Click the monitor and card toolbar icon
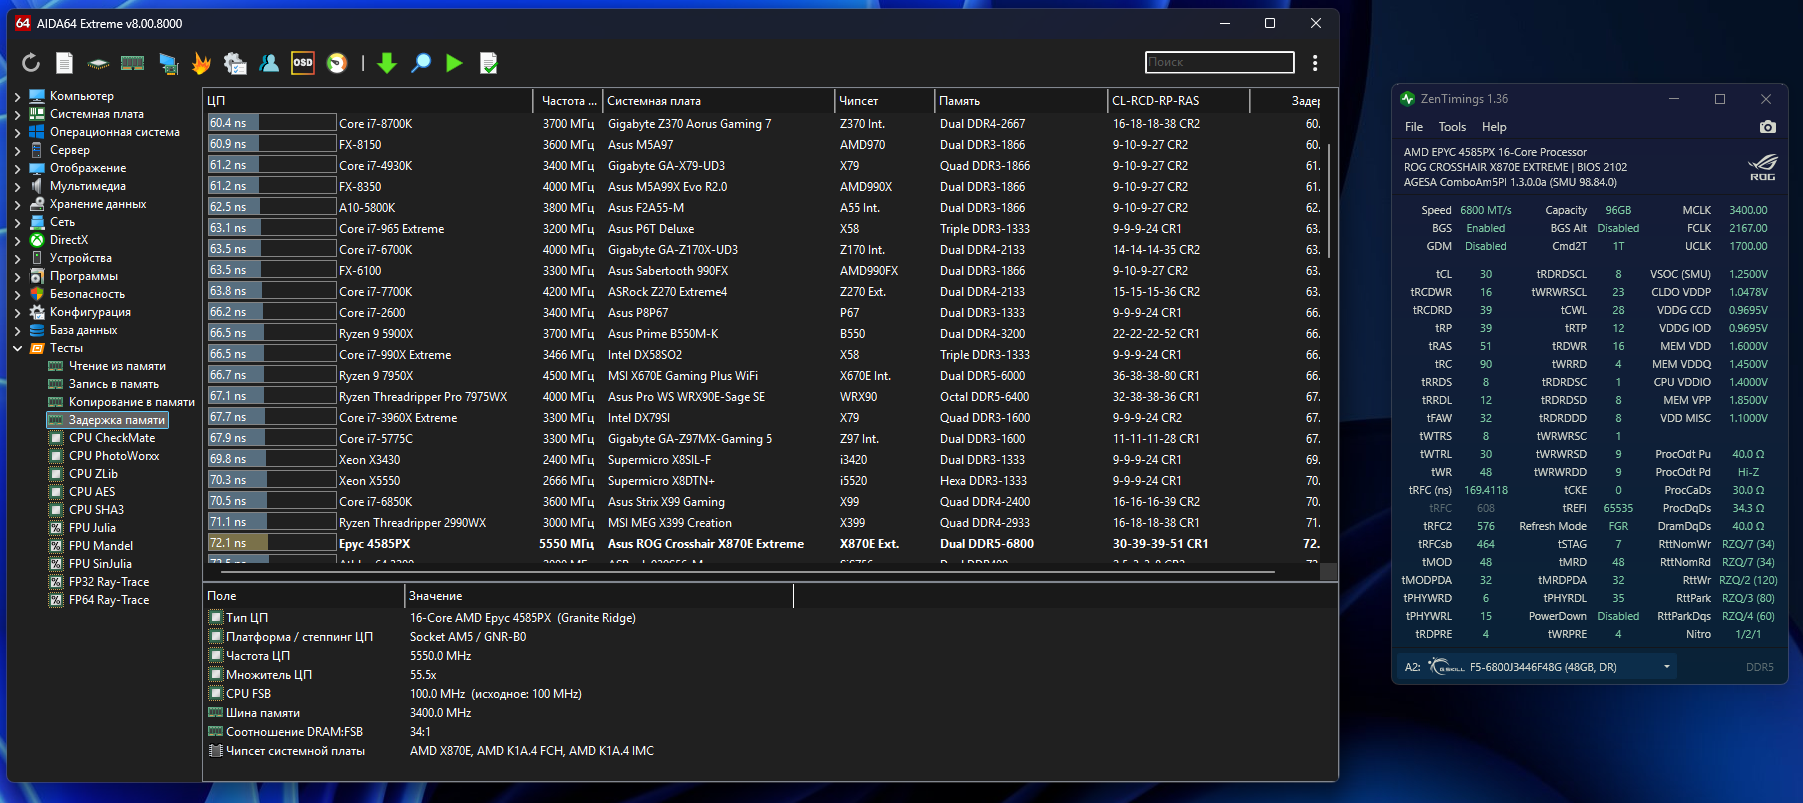The width and height of the screenshot is (1803, 803). [168, 63]
